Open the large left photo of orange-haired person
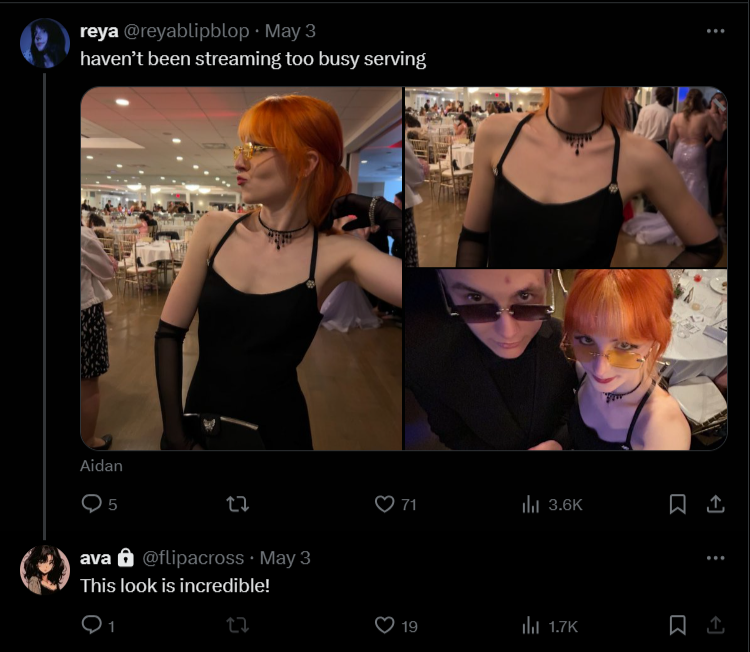The width and height of the screenshot is (750, 652). coord(242,268)
